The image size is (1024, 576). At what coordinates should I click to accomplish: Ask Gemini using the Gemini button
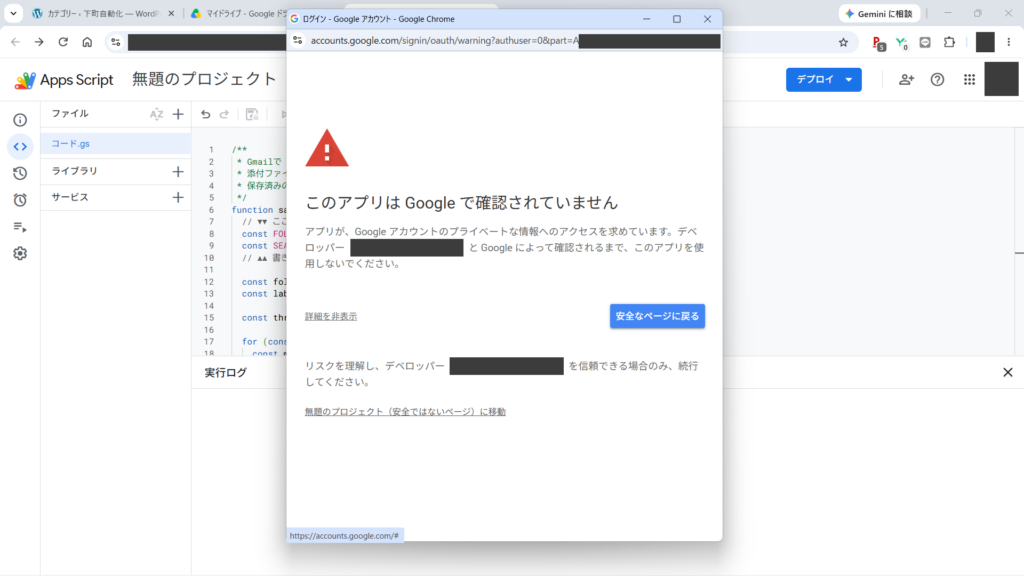click(x=880, y=14)
